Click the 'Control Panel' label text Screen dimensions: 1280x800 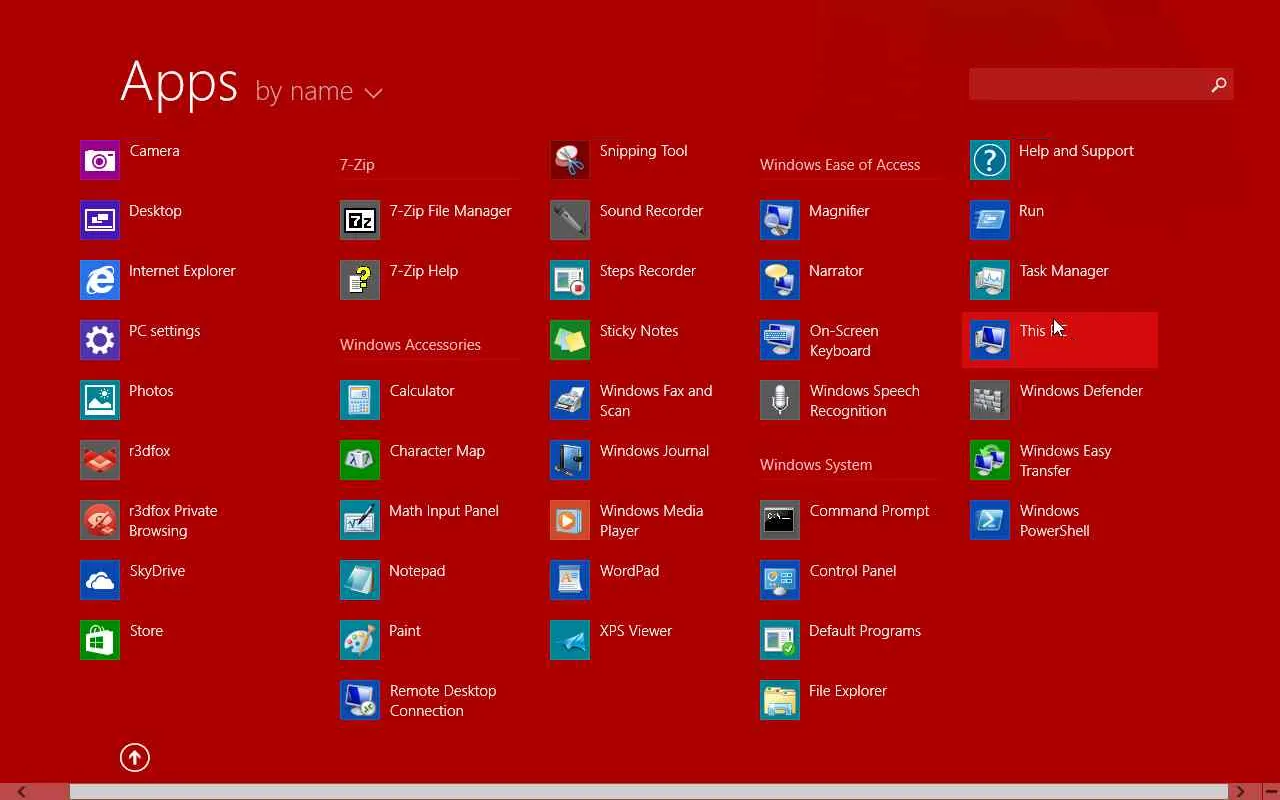(x=853, y=570)
